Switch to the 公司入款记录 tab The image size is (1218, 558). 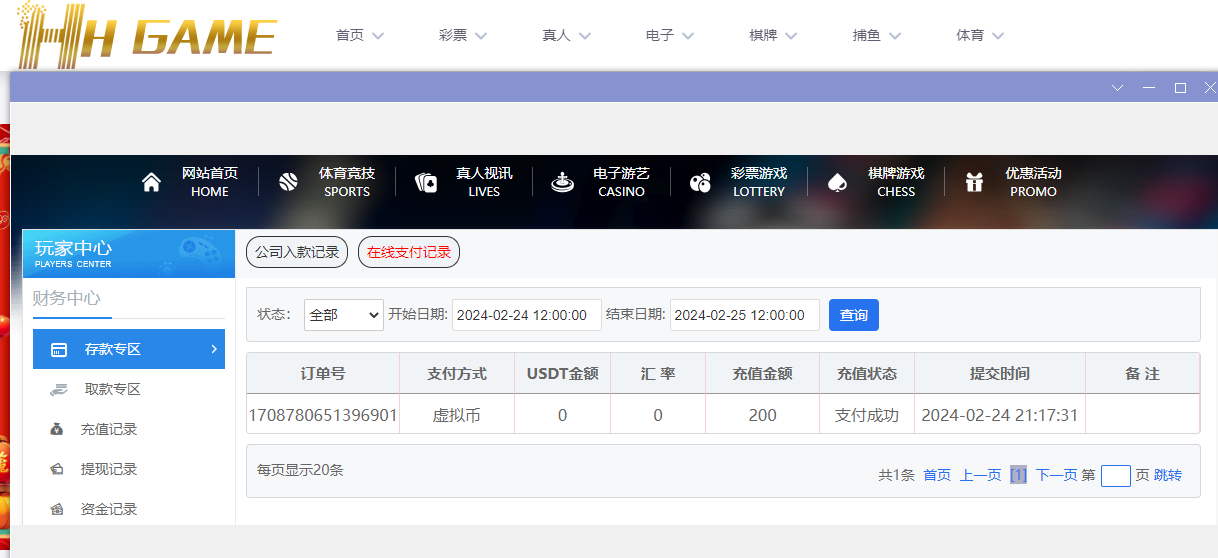(297, 252)
